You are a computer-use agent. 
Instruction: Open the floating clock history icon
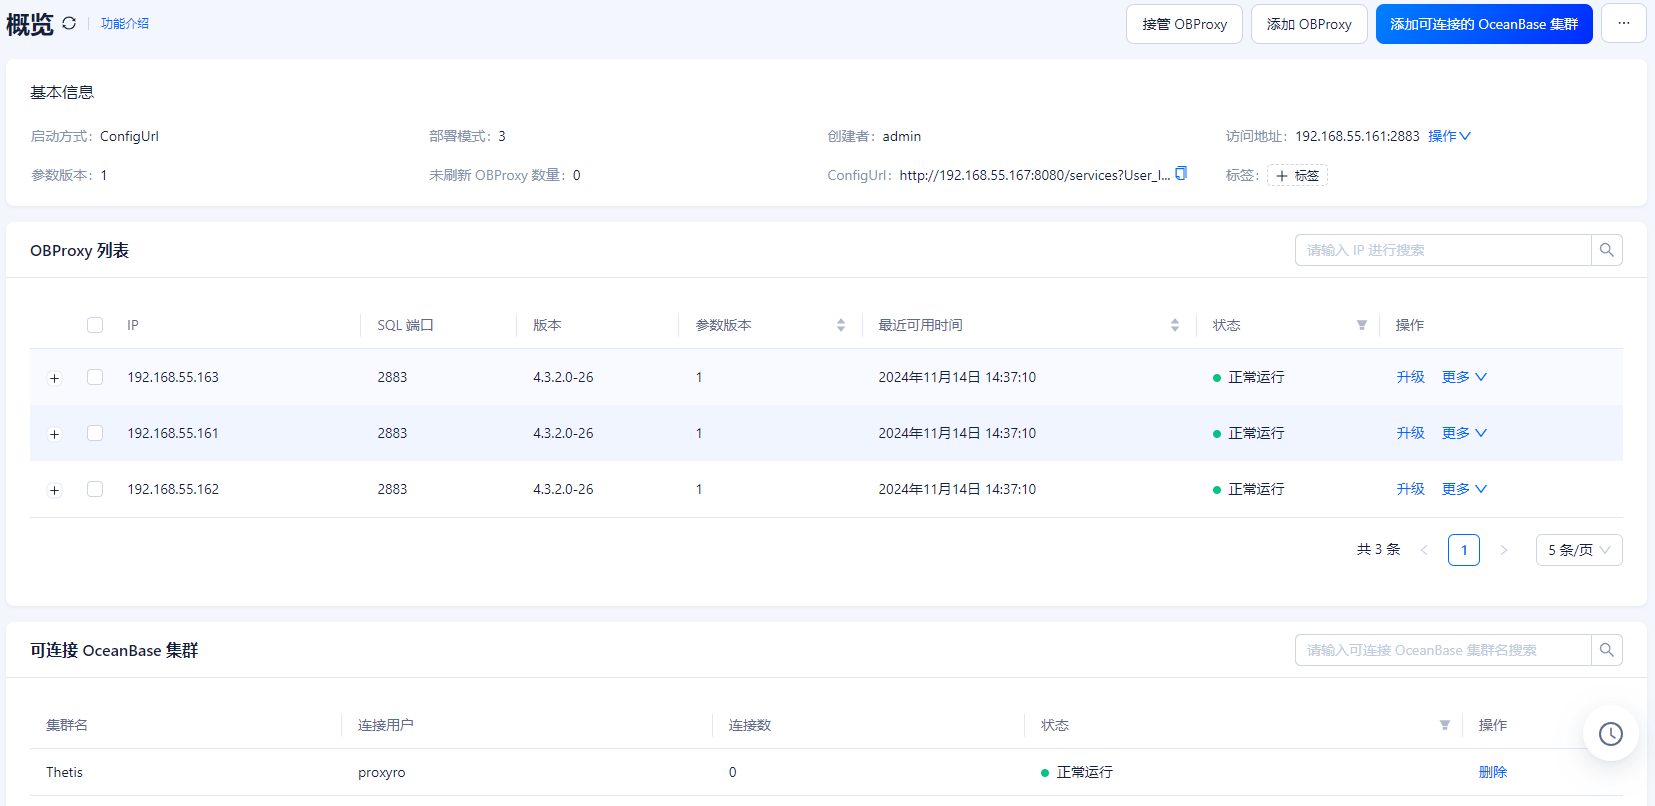pyautogui.click(x=1610, y=734)
